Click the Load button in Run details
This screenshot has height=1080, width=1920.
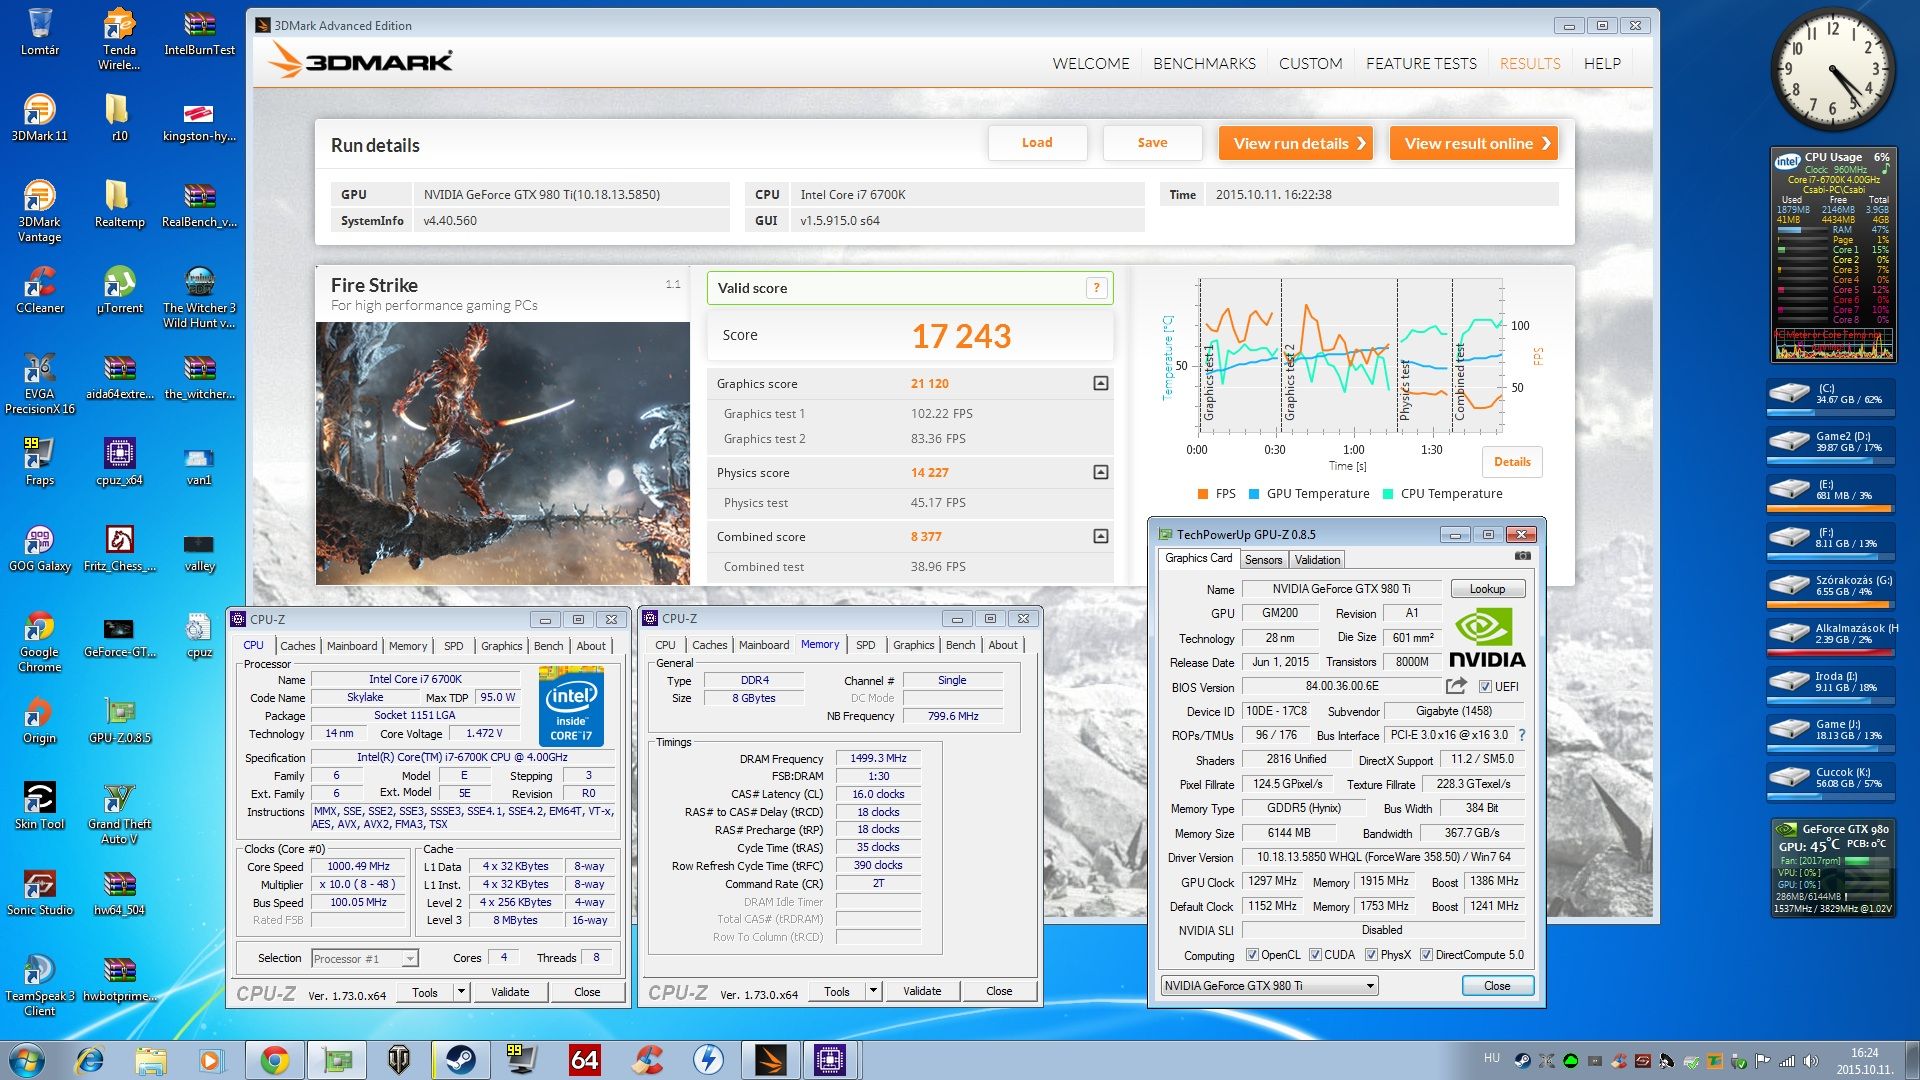[1037, 143]
